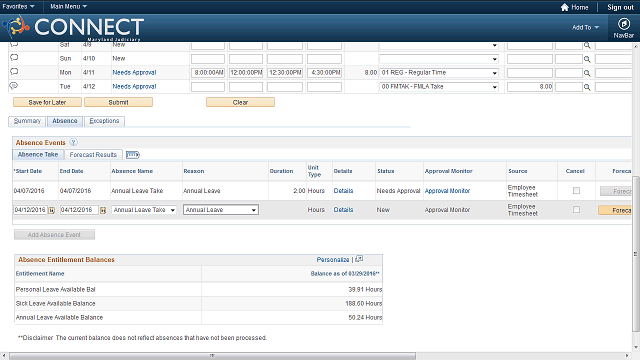Image resolution: width=640 pixels, height=360 pixels.
Task: Open Favorites dropdown menu
Action: point(18,7)
